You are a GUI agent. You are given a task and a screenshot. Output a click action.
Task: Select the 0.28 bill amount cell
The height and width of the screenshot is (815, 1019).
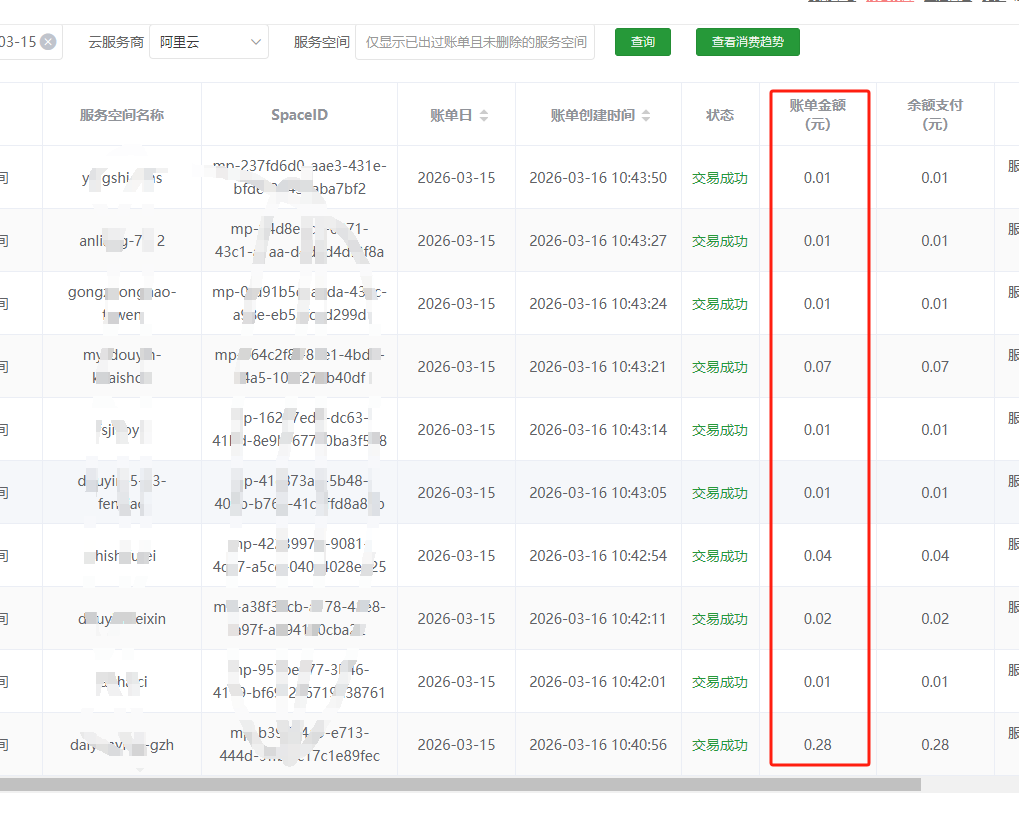click(817, 745)
